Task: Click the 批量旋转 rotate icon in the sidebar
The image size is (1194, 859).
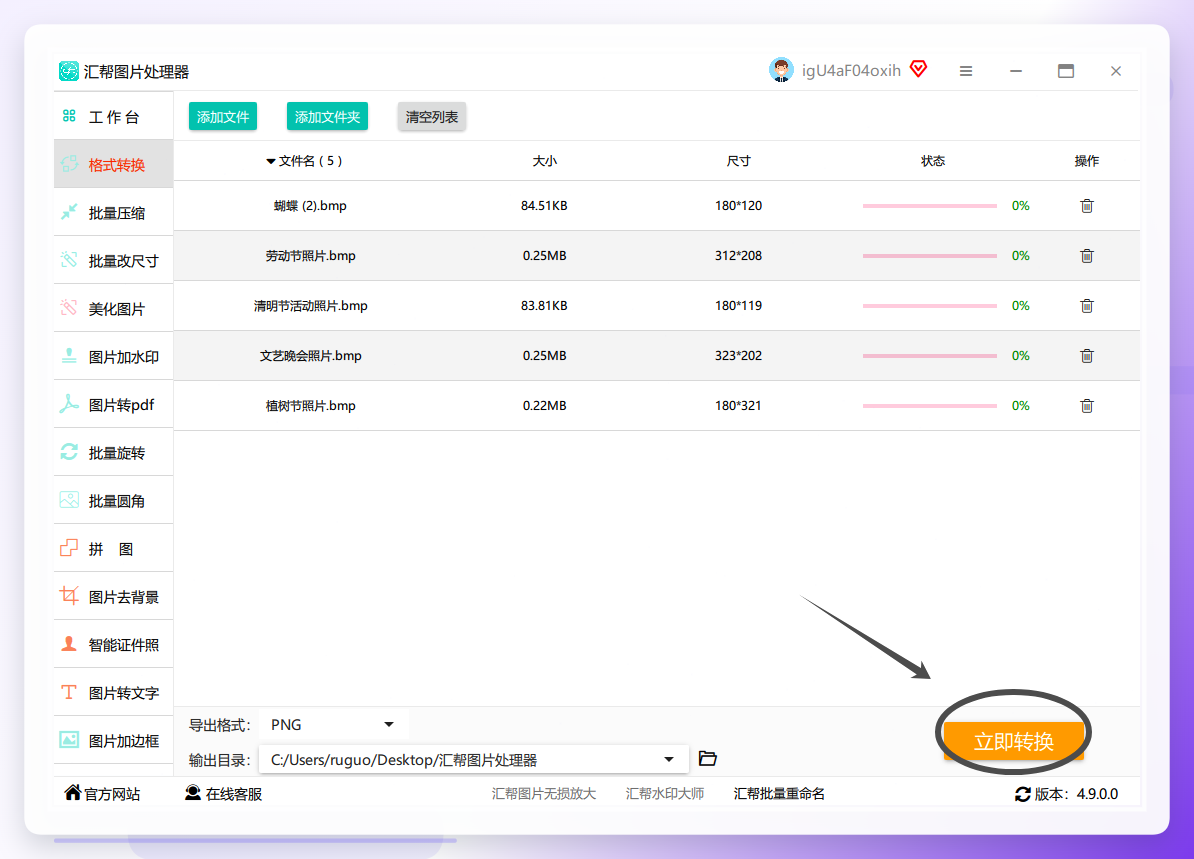Action: (x=69, y=452)
